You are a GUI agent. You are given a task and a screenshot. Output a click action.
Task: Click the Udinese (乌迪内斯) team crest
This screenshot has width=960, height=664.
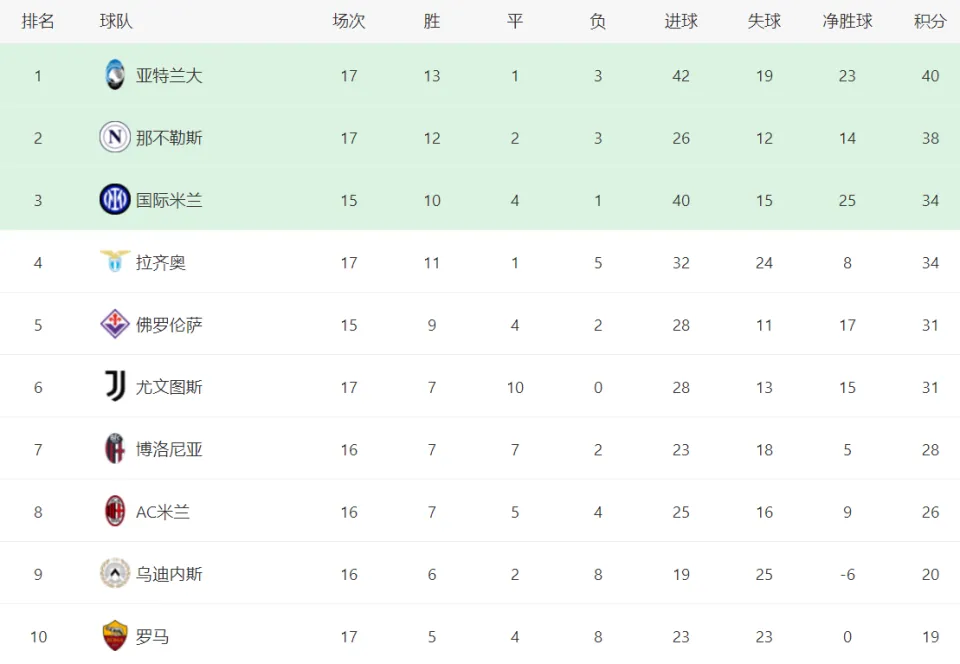pyautogui.click(x=114, y=573)
